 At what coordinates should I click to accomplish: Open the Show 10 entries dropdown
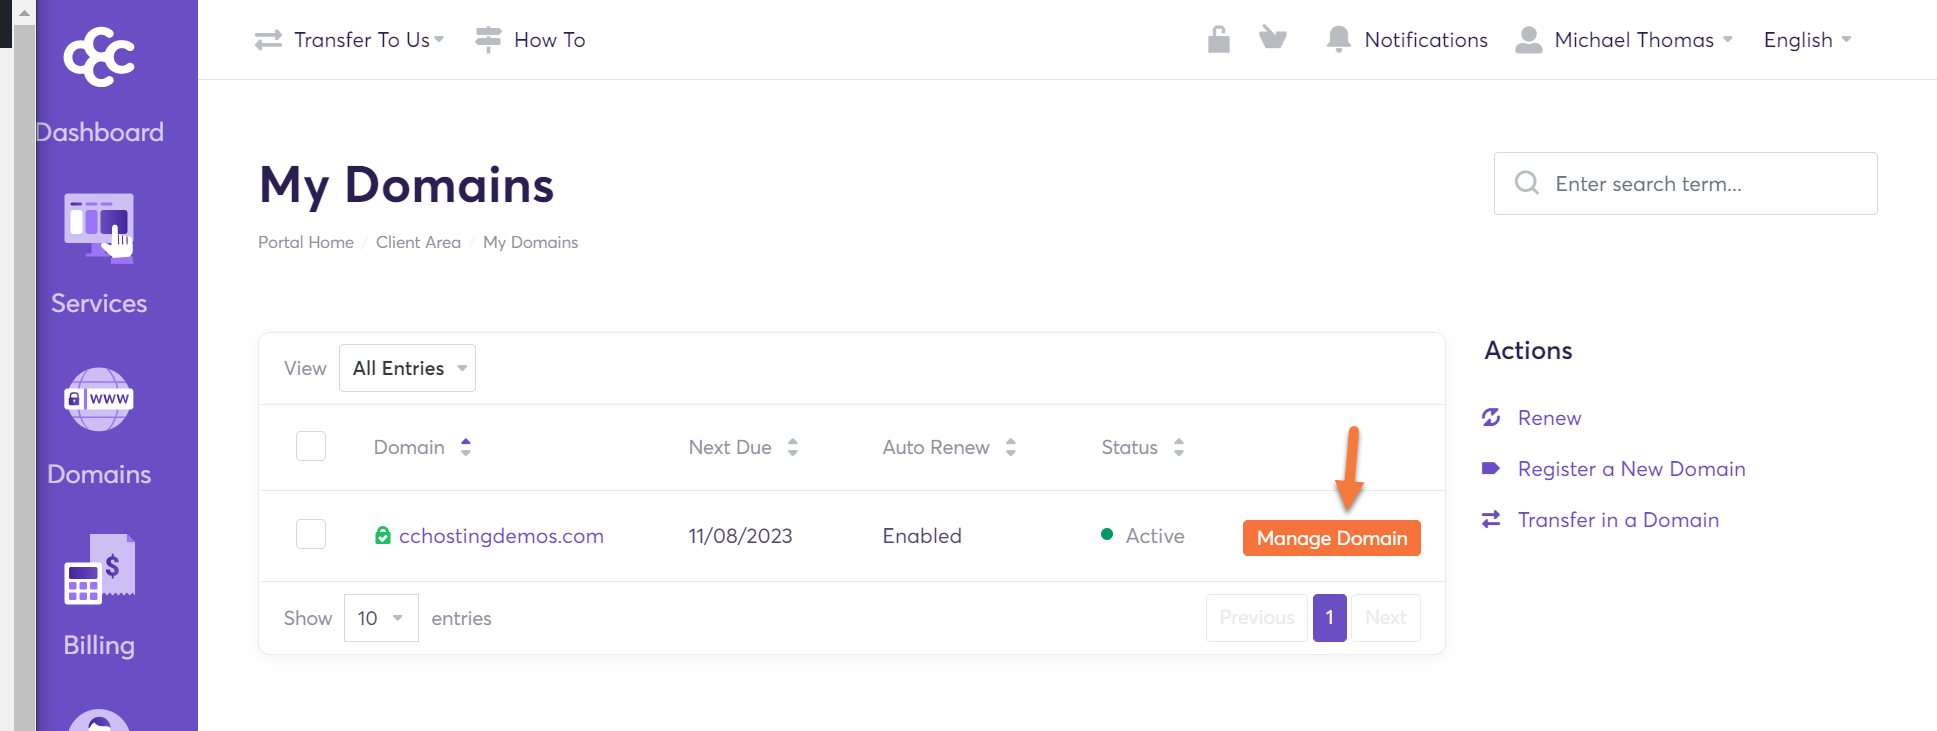point(381,618)
